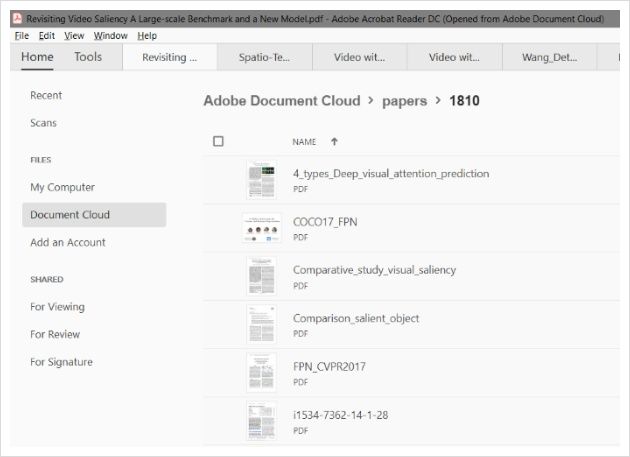Open shared For Review list

tap(55, 334)
